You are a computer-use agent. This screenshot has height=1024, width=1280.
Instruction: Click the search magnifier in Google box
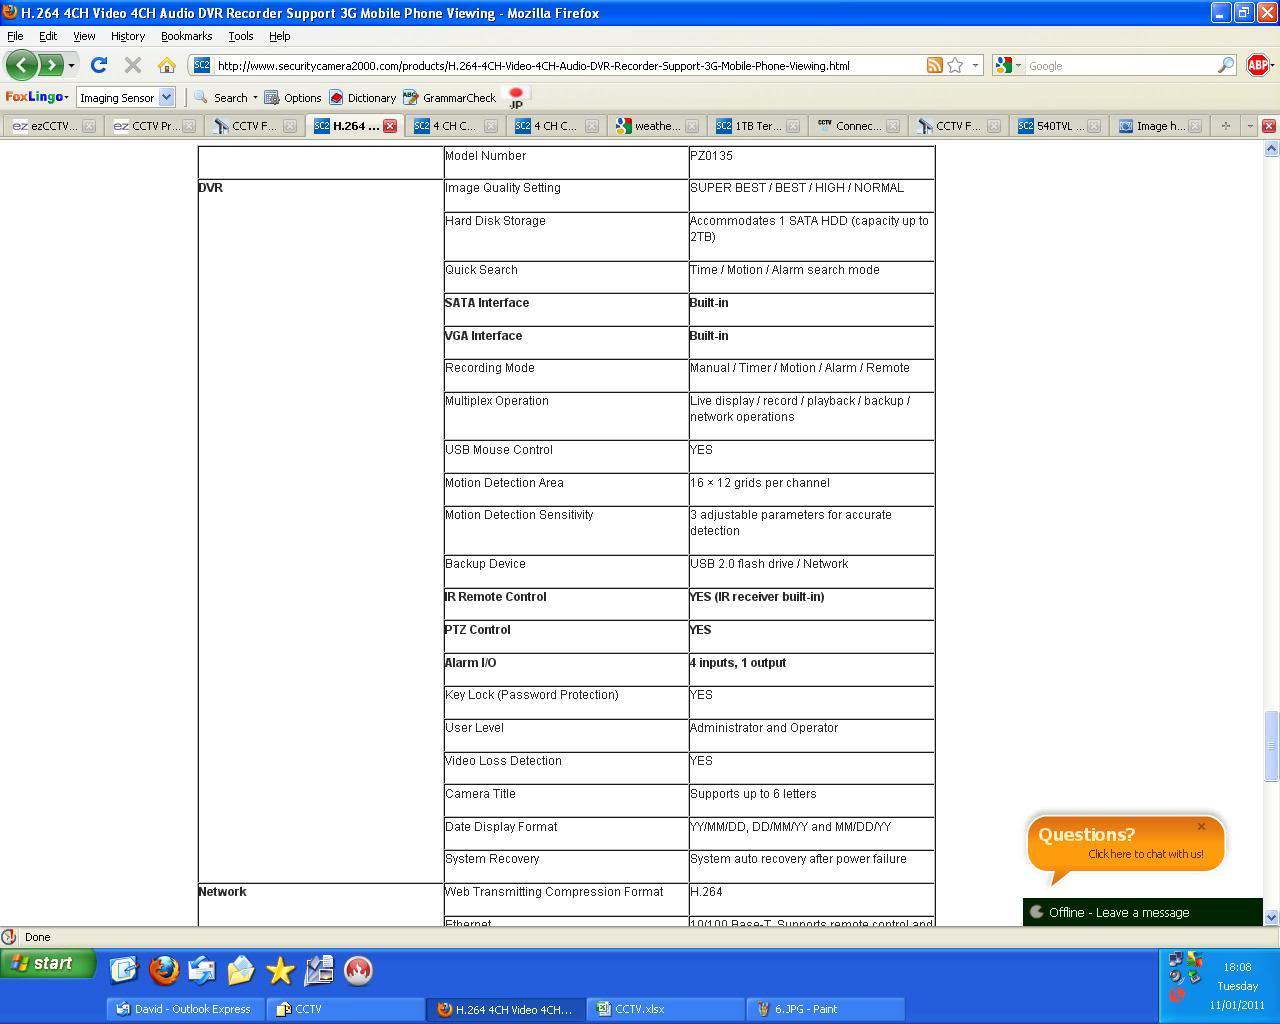pos(1225,66)
